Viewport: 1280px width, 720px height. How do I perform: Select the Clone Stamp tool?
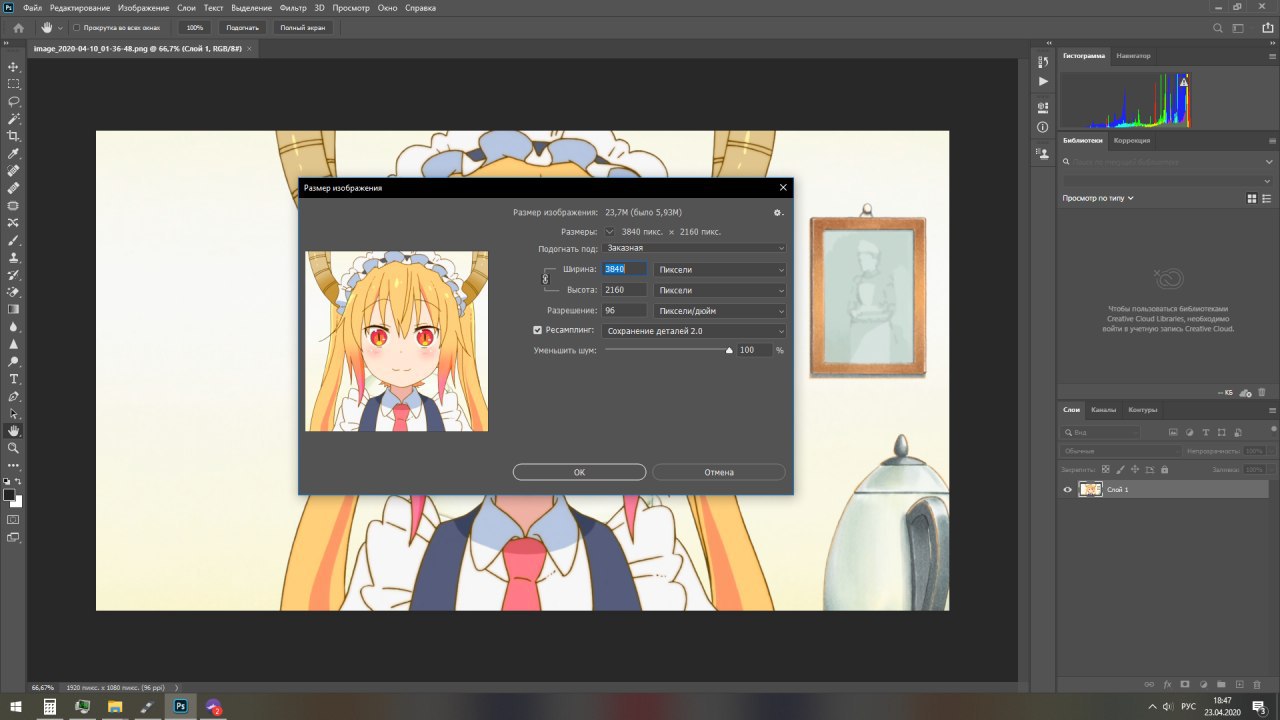[14, 257]
